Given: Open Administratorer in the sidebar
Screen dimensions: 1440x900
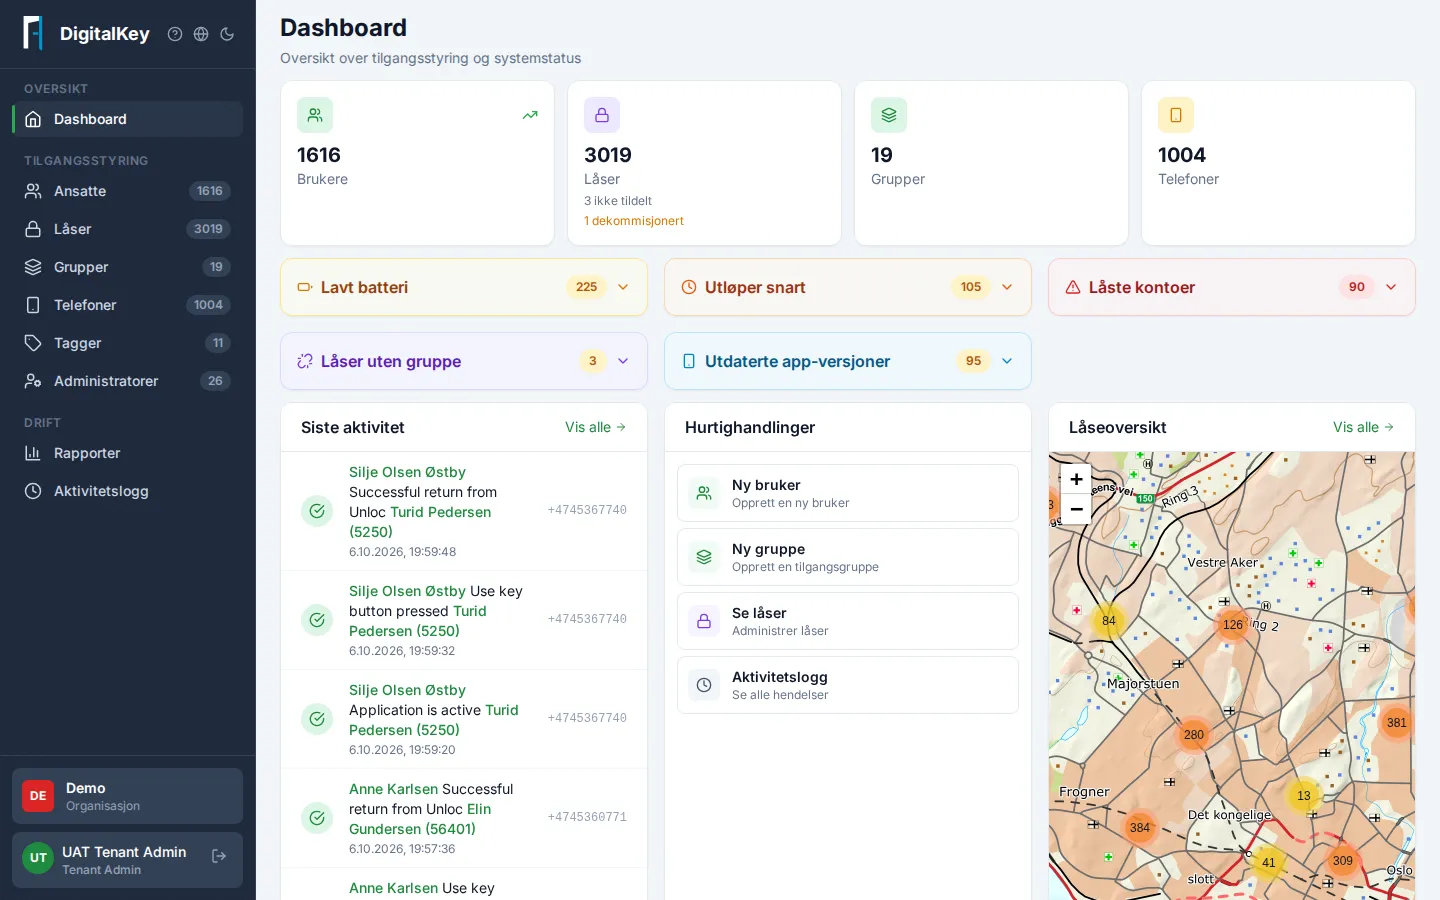Looking at the screenshot, I should pos(128,381).
